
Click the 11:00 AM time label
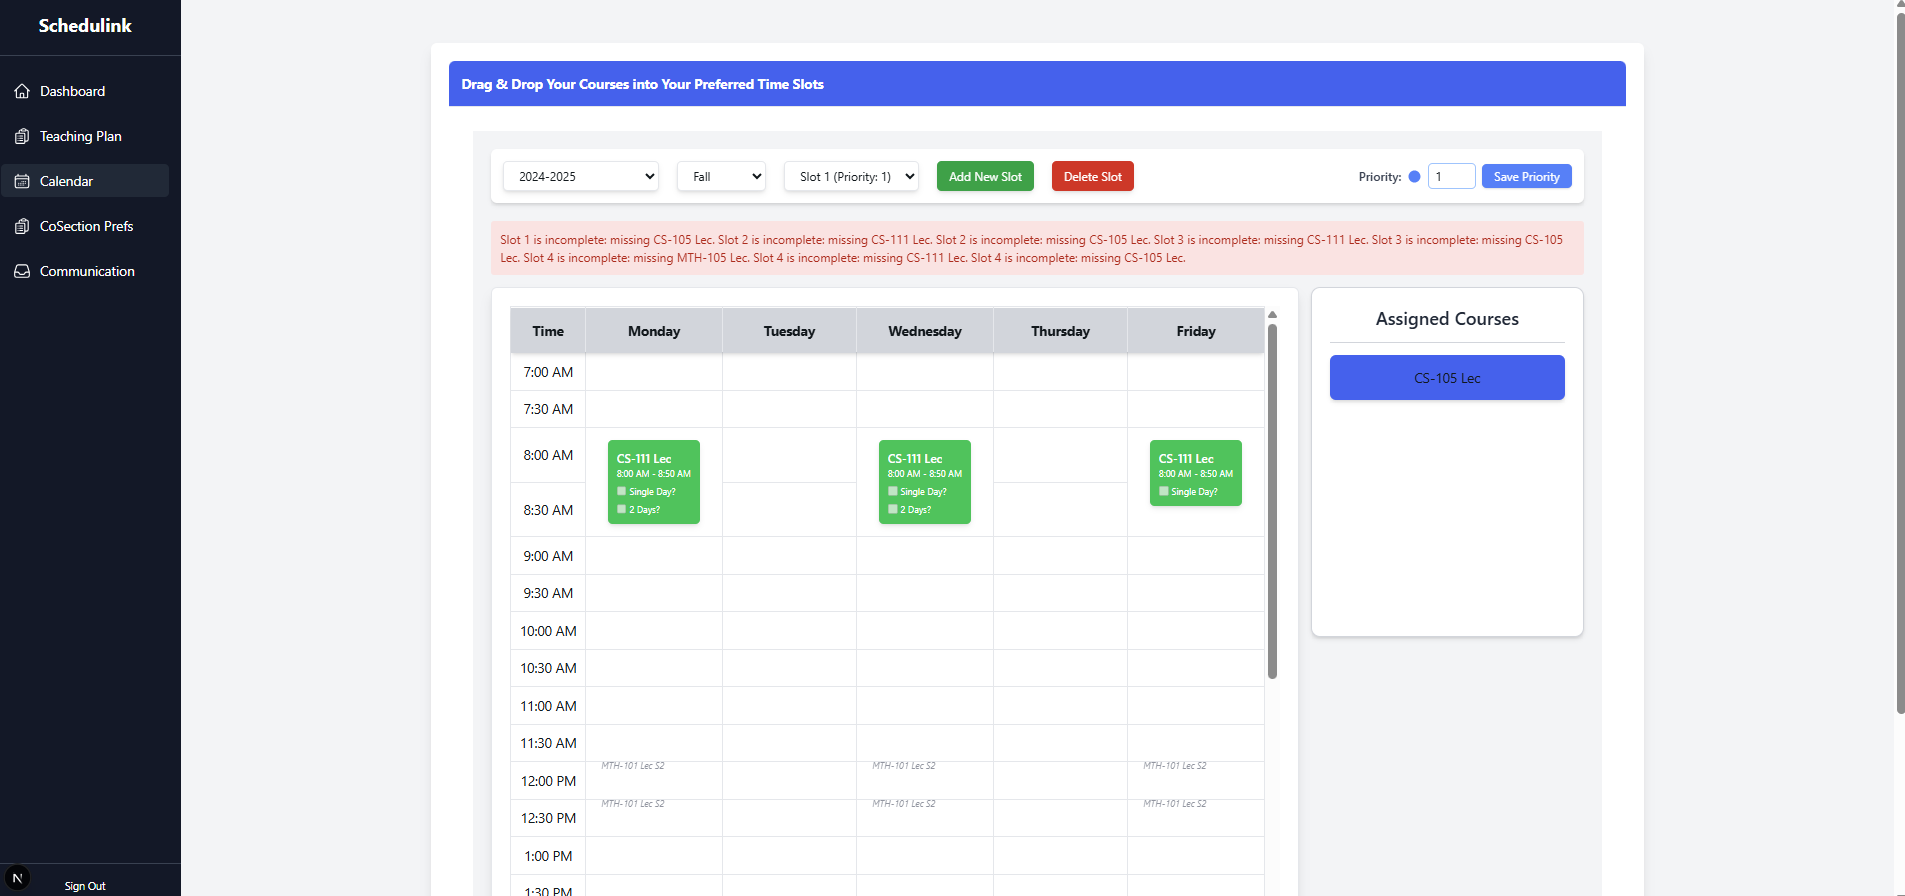pyautogui.click(x=548, y=706)
